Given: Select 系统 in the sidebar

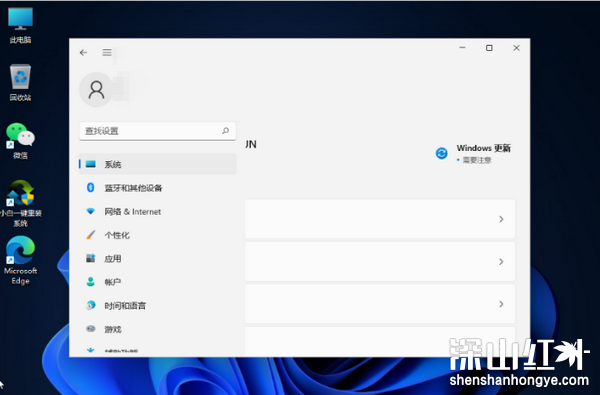Looking at the screenshot, I should click(158, 164).
